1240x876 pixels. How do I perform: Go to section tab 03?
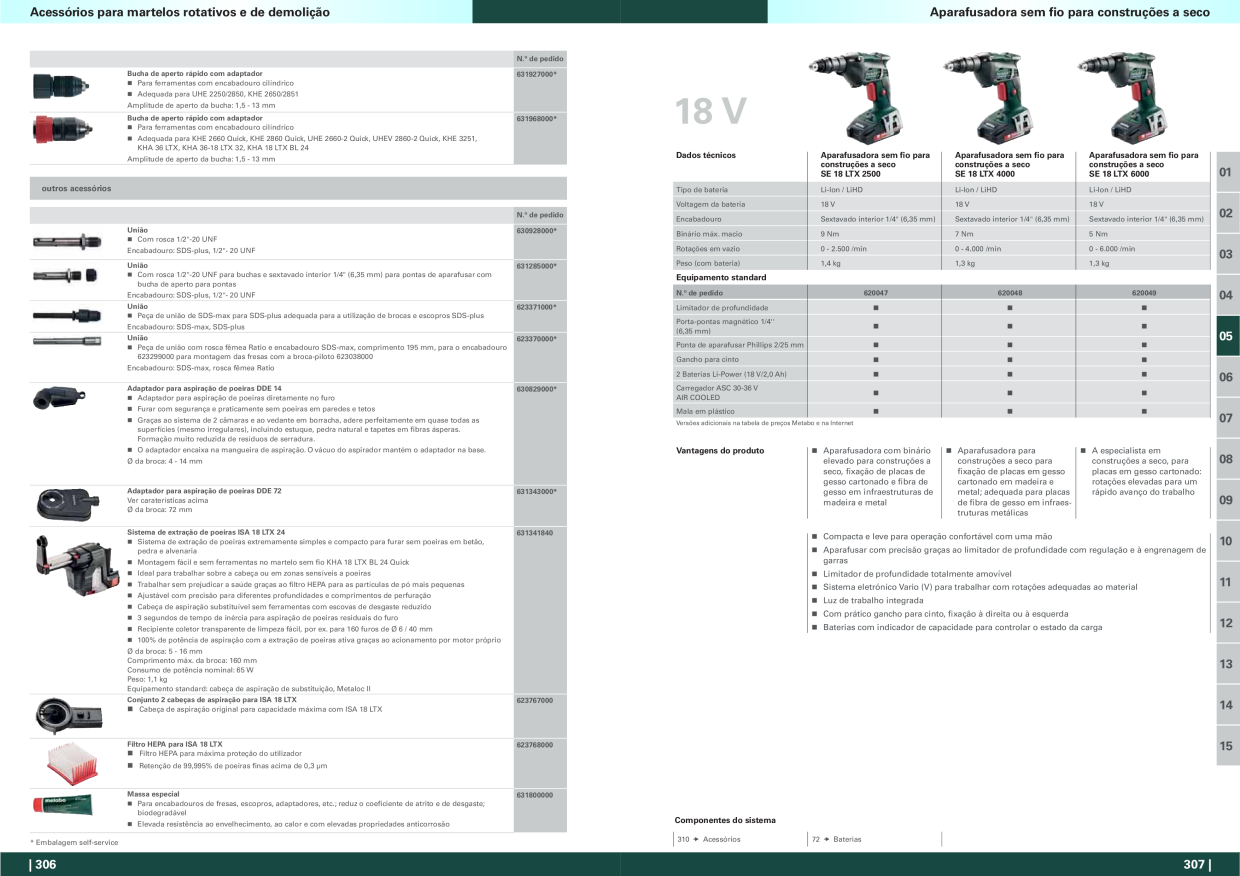click(1227, 255)
